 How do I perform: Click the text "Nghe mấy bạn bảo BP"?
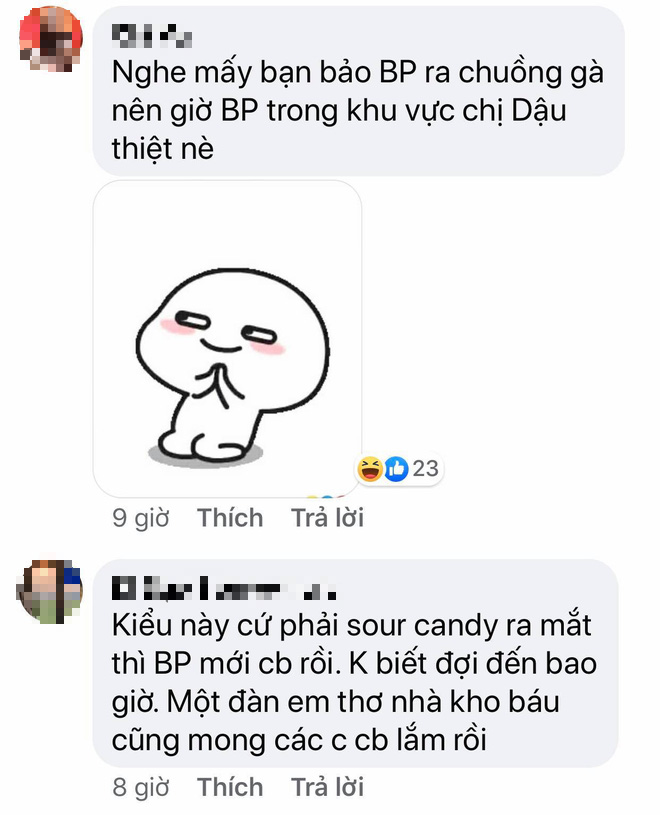(x=265, y=73)
